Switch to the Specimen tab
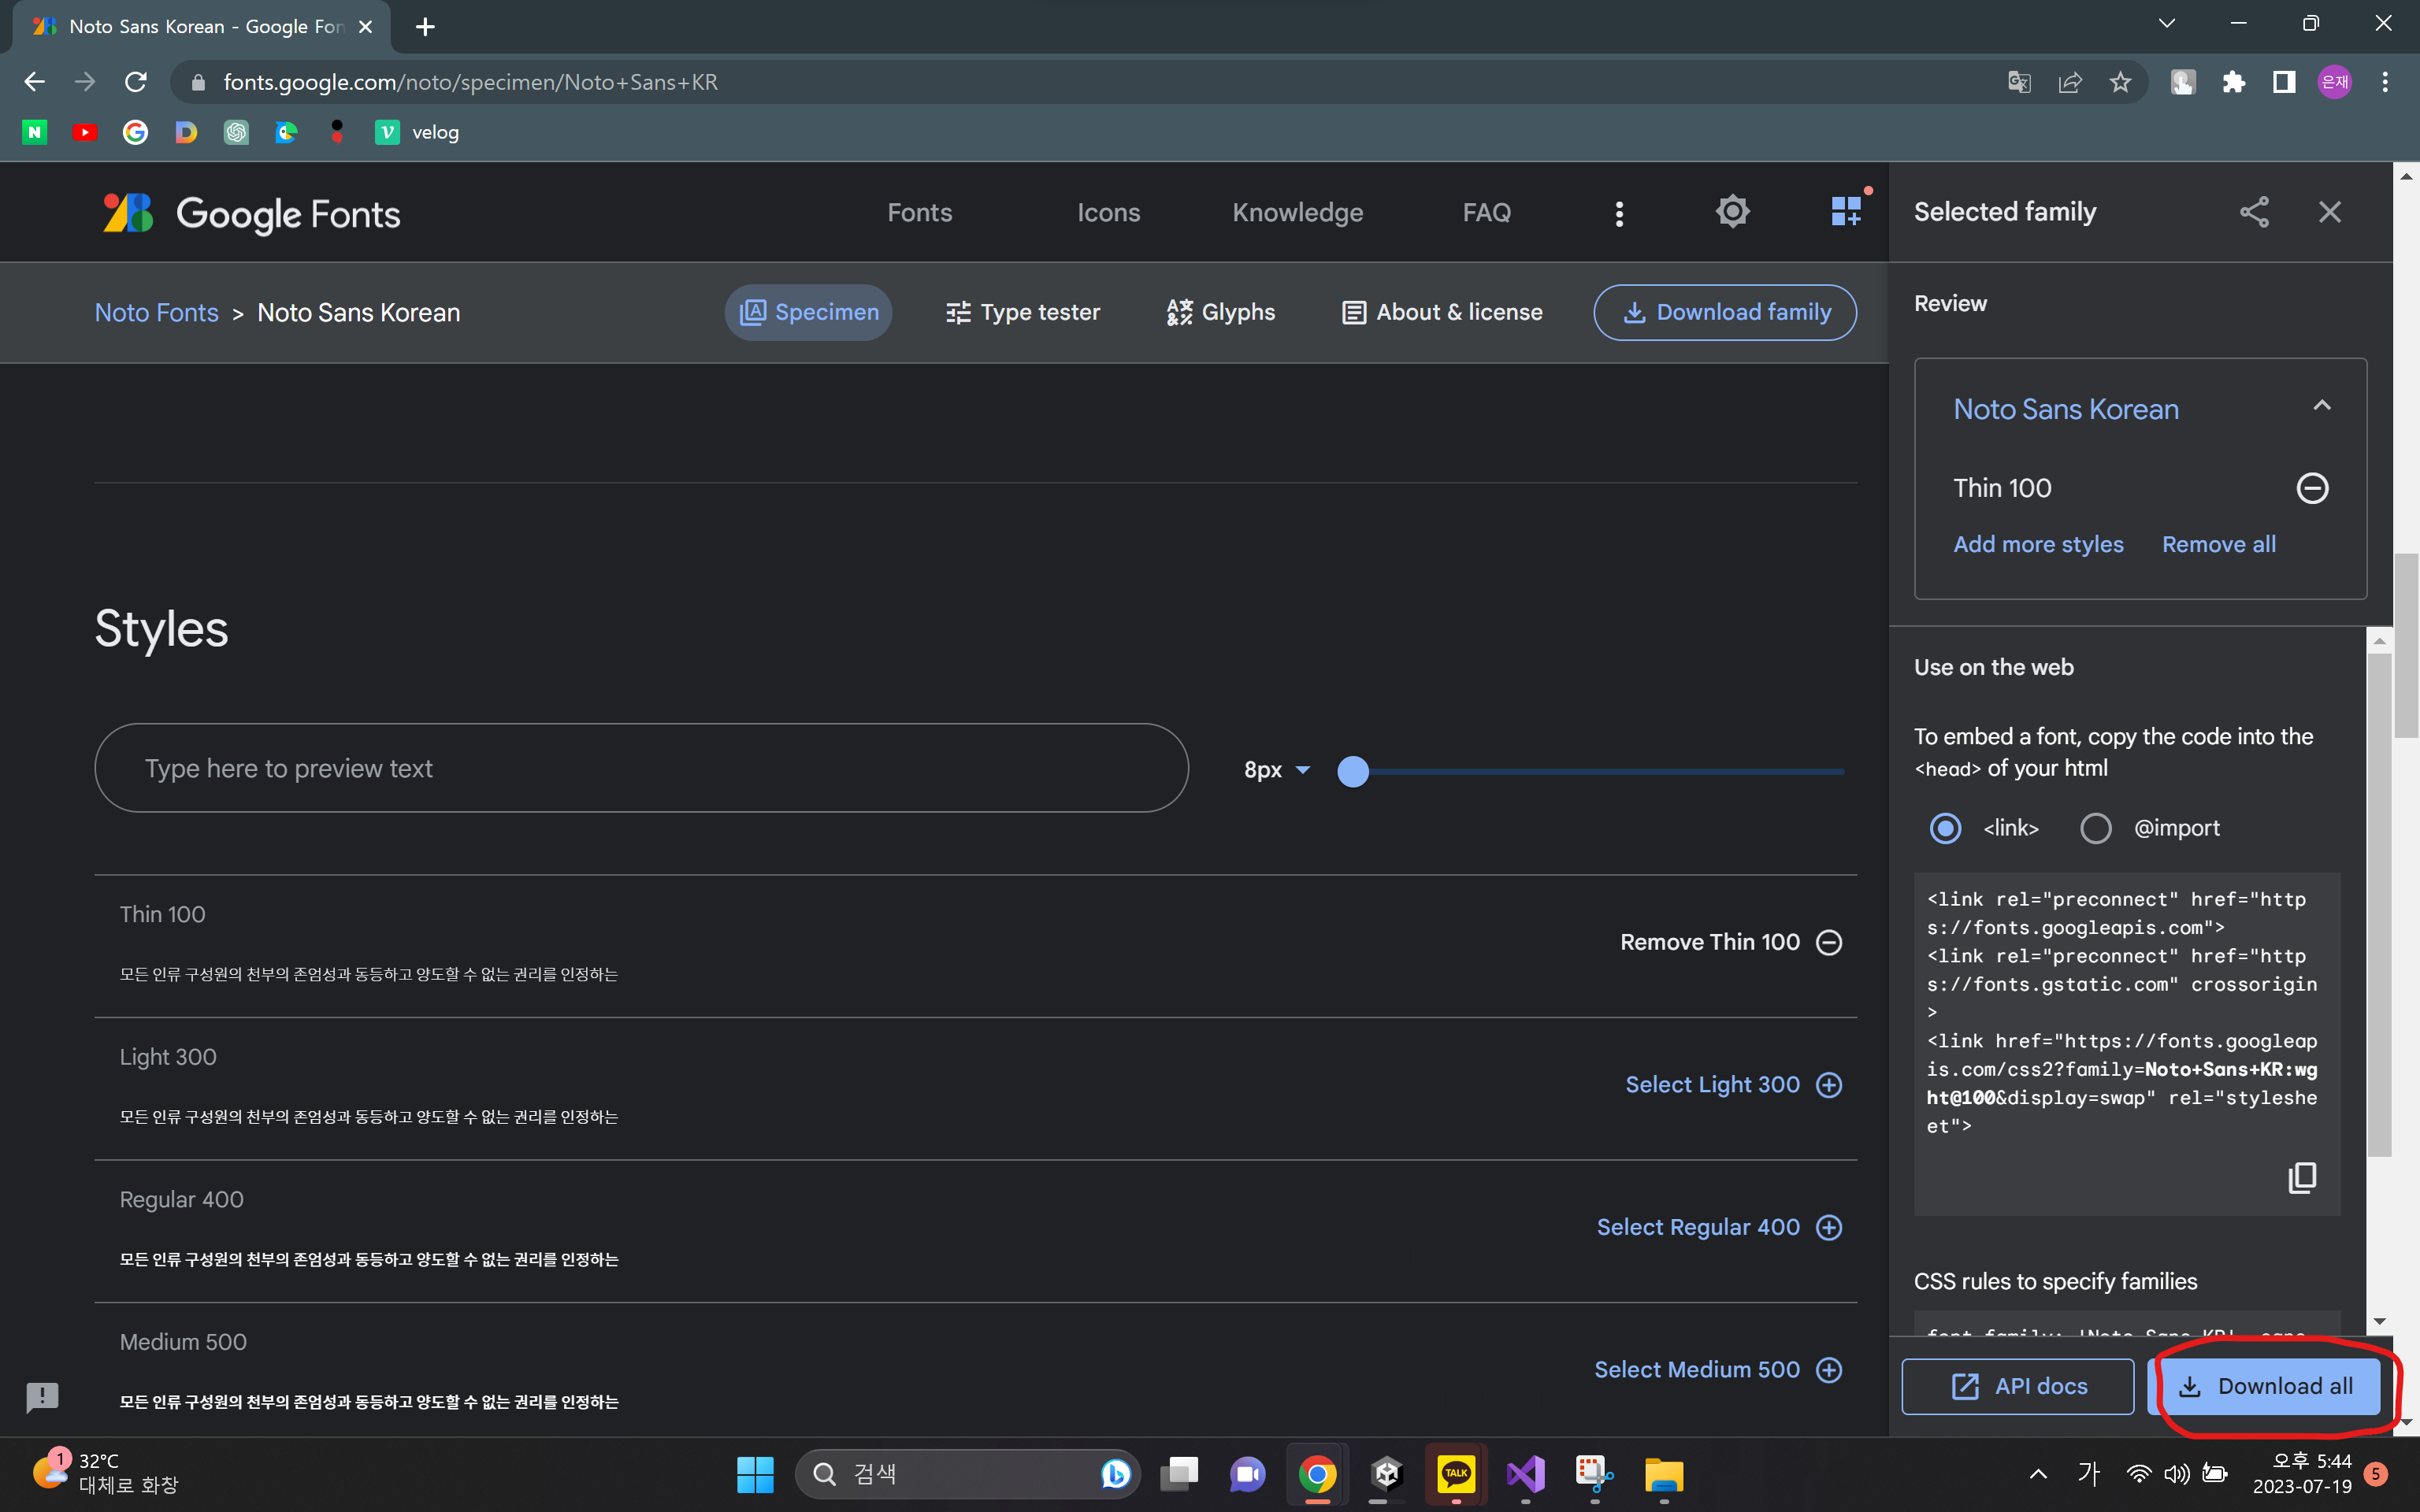This screenshot has height=1512, width=2420. (x=808, y=312)
